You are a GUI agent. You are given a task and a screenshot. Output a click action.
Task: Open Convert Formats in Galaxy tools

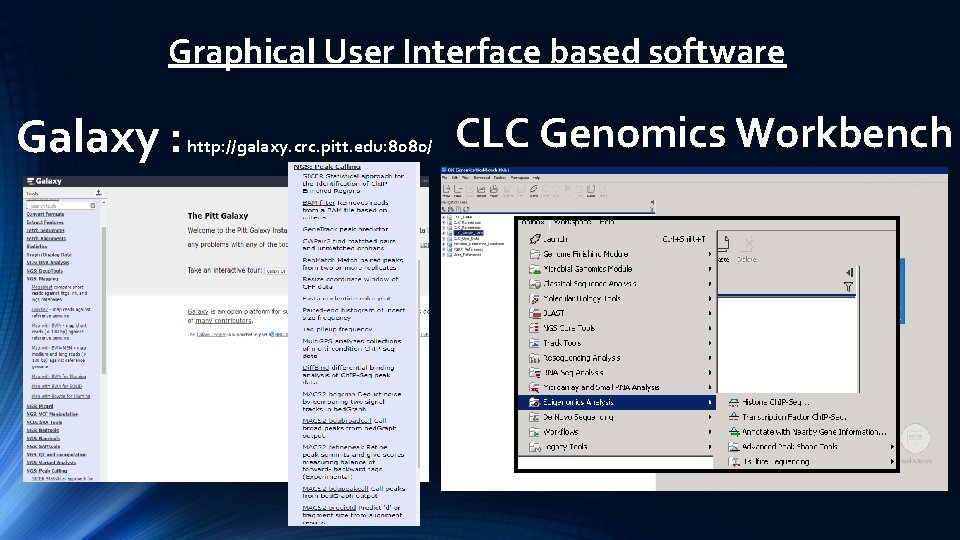[x=45, y=214]
